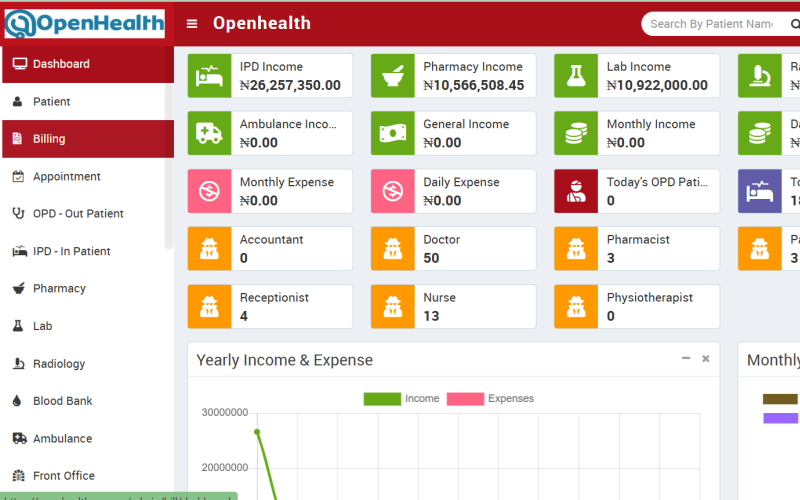Click the Monthly Income coins icon
The image size is (800, 500).
pyautogui.click(x=576, y=134)
